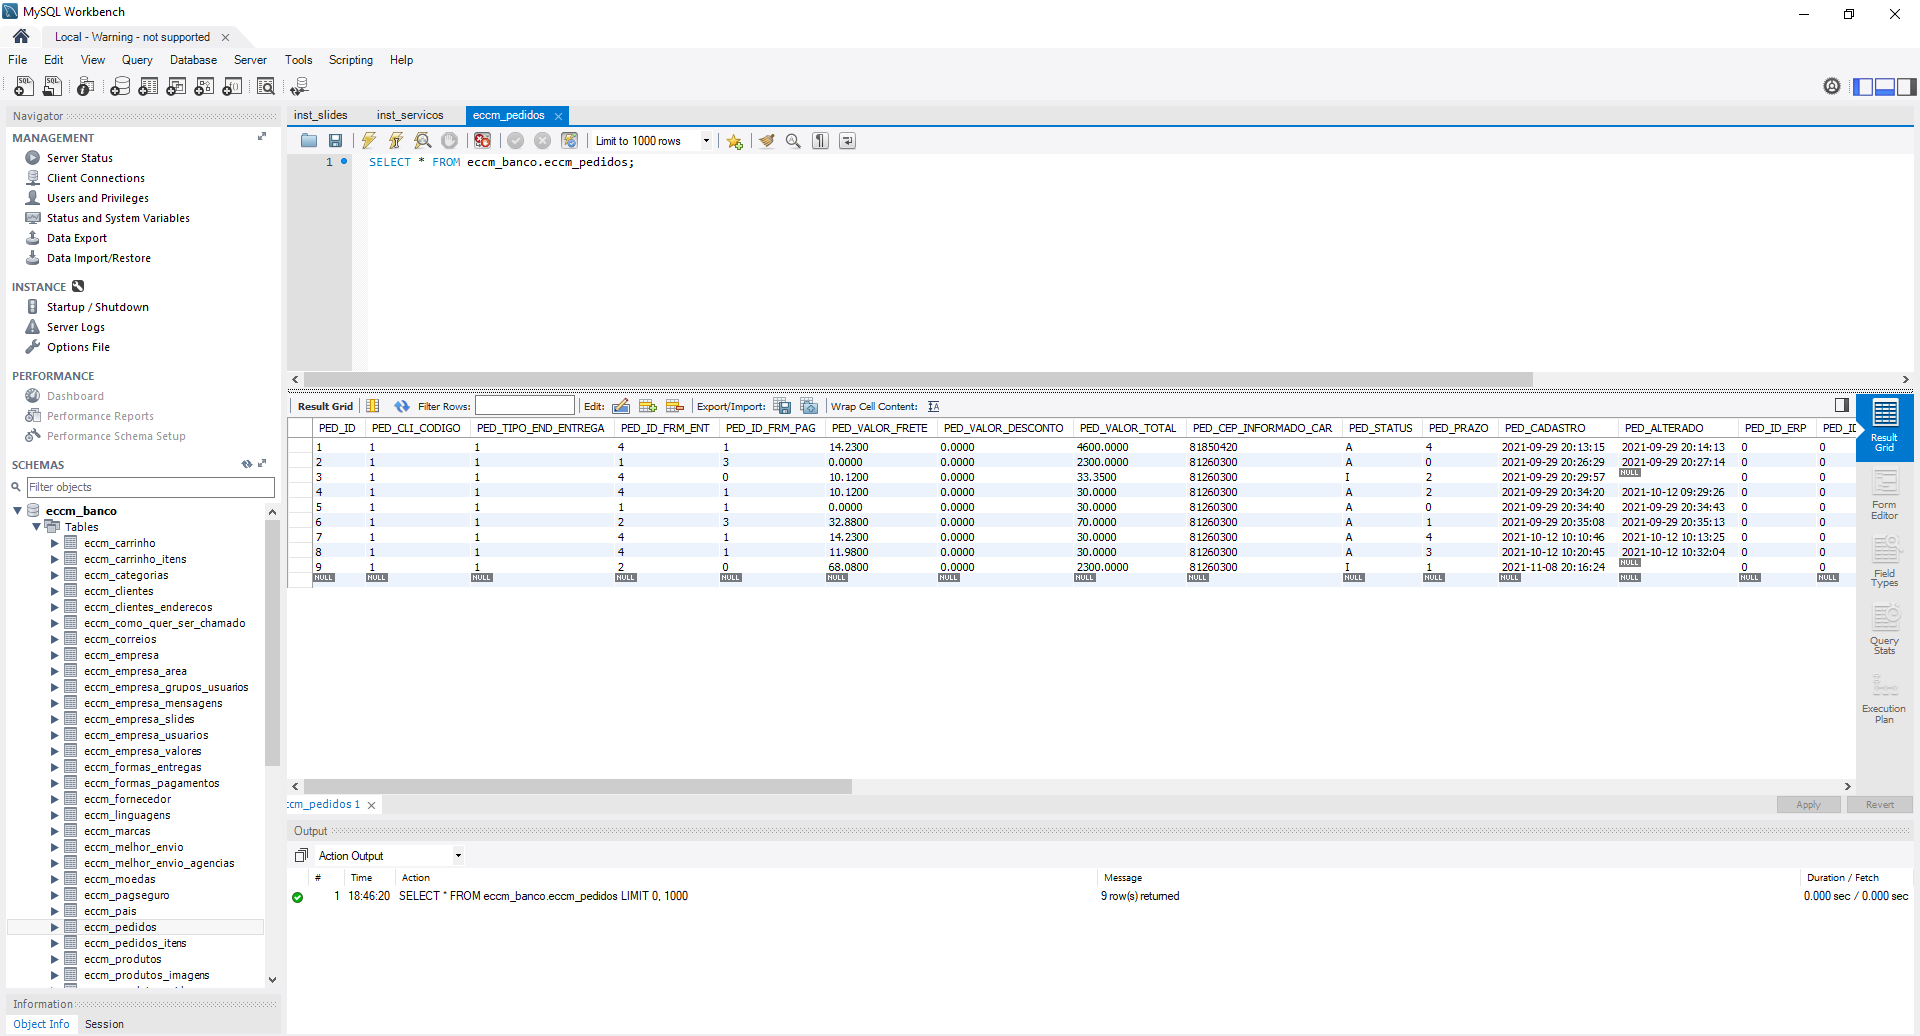
Task: Open the object inspector for selected schema
Action: coord(86,87)
